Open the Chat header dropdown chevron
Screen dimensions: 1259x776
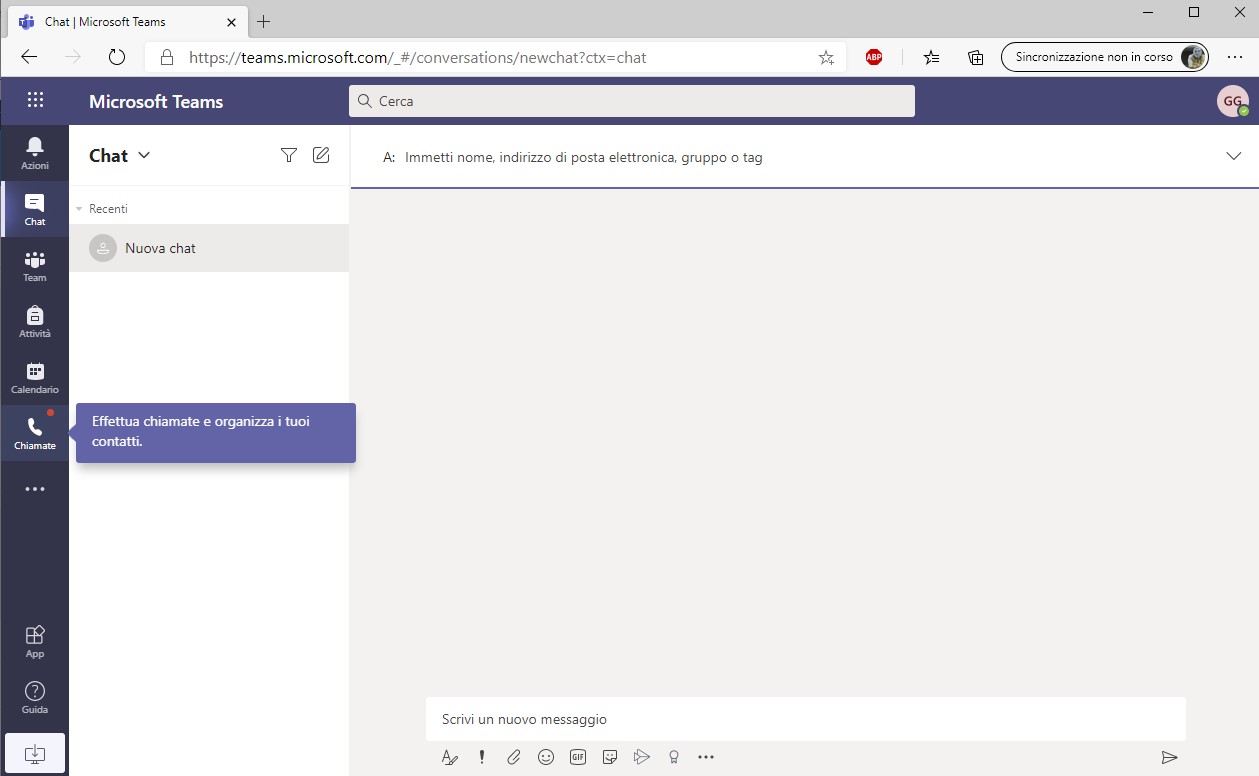tap(144, 155)
